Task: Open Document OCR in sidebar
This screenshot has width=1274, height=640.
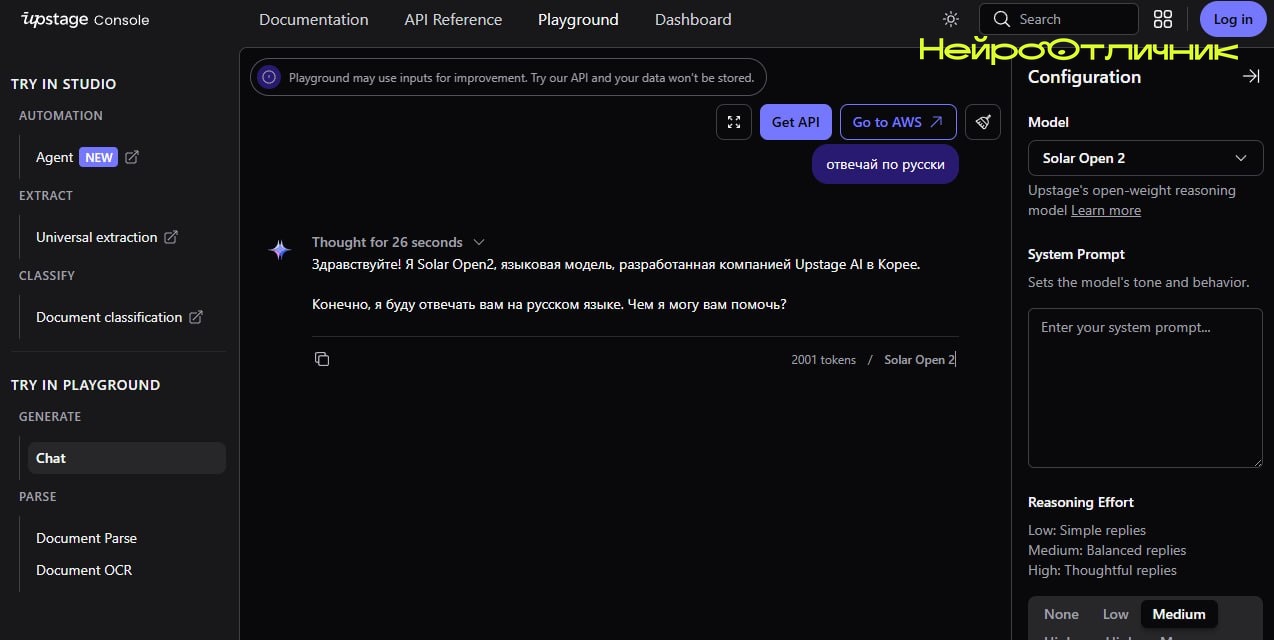Action: (x=84, y=570)
